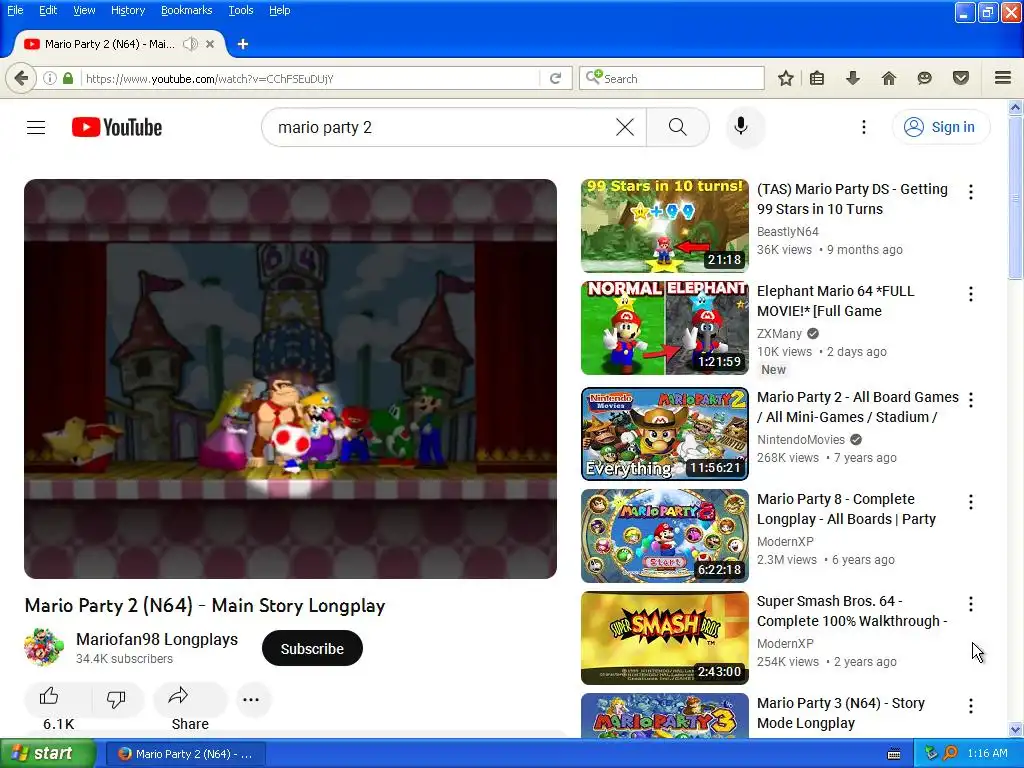Open the Super Smash Bros thumbnail
Screen dimensions: 1024x768
(665, 638)
